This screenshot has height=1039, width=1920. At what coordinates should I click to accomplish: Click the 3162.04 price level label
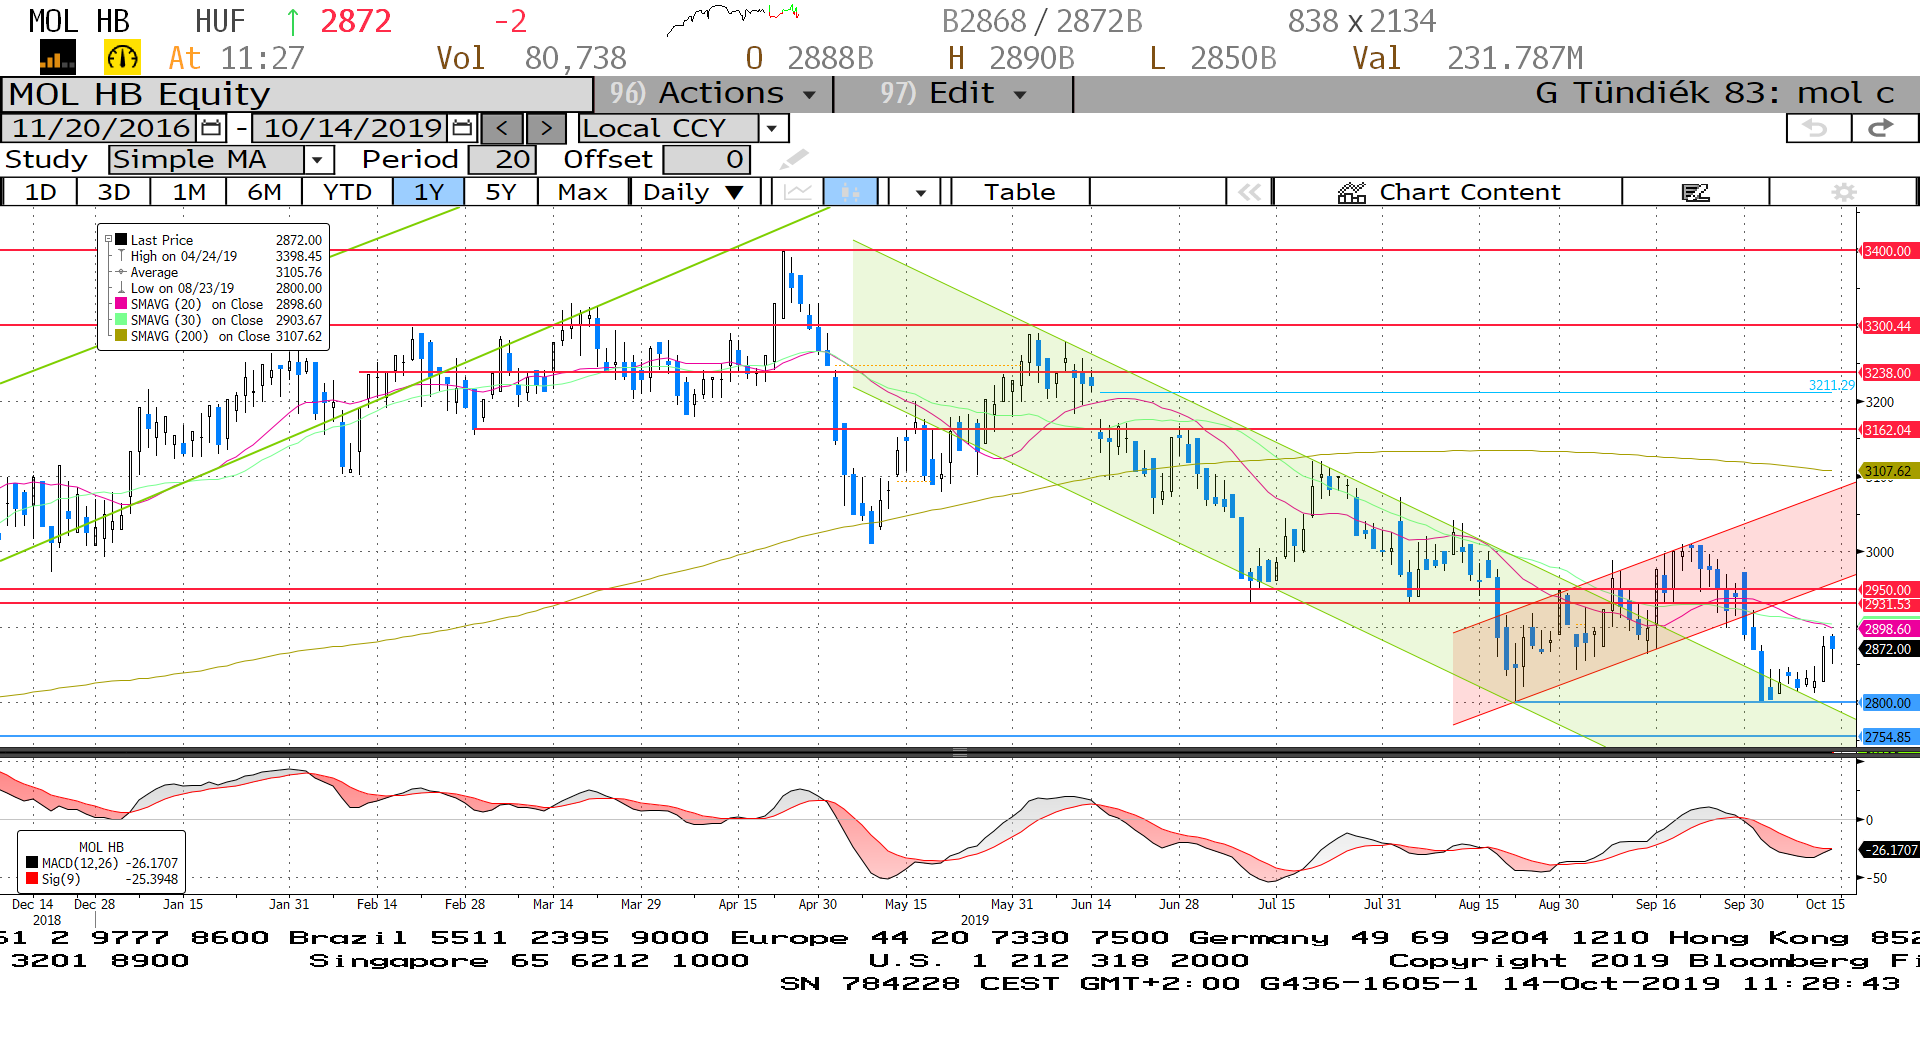[1888, 430]
